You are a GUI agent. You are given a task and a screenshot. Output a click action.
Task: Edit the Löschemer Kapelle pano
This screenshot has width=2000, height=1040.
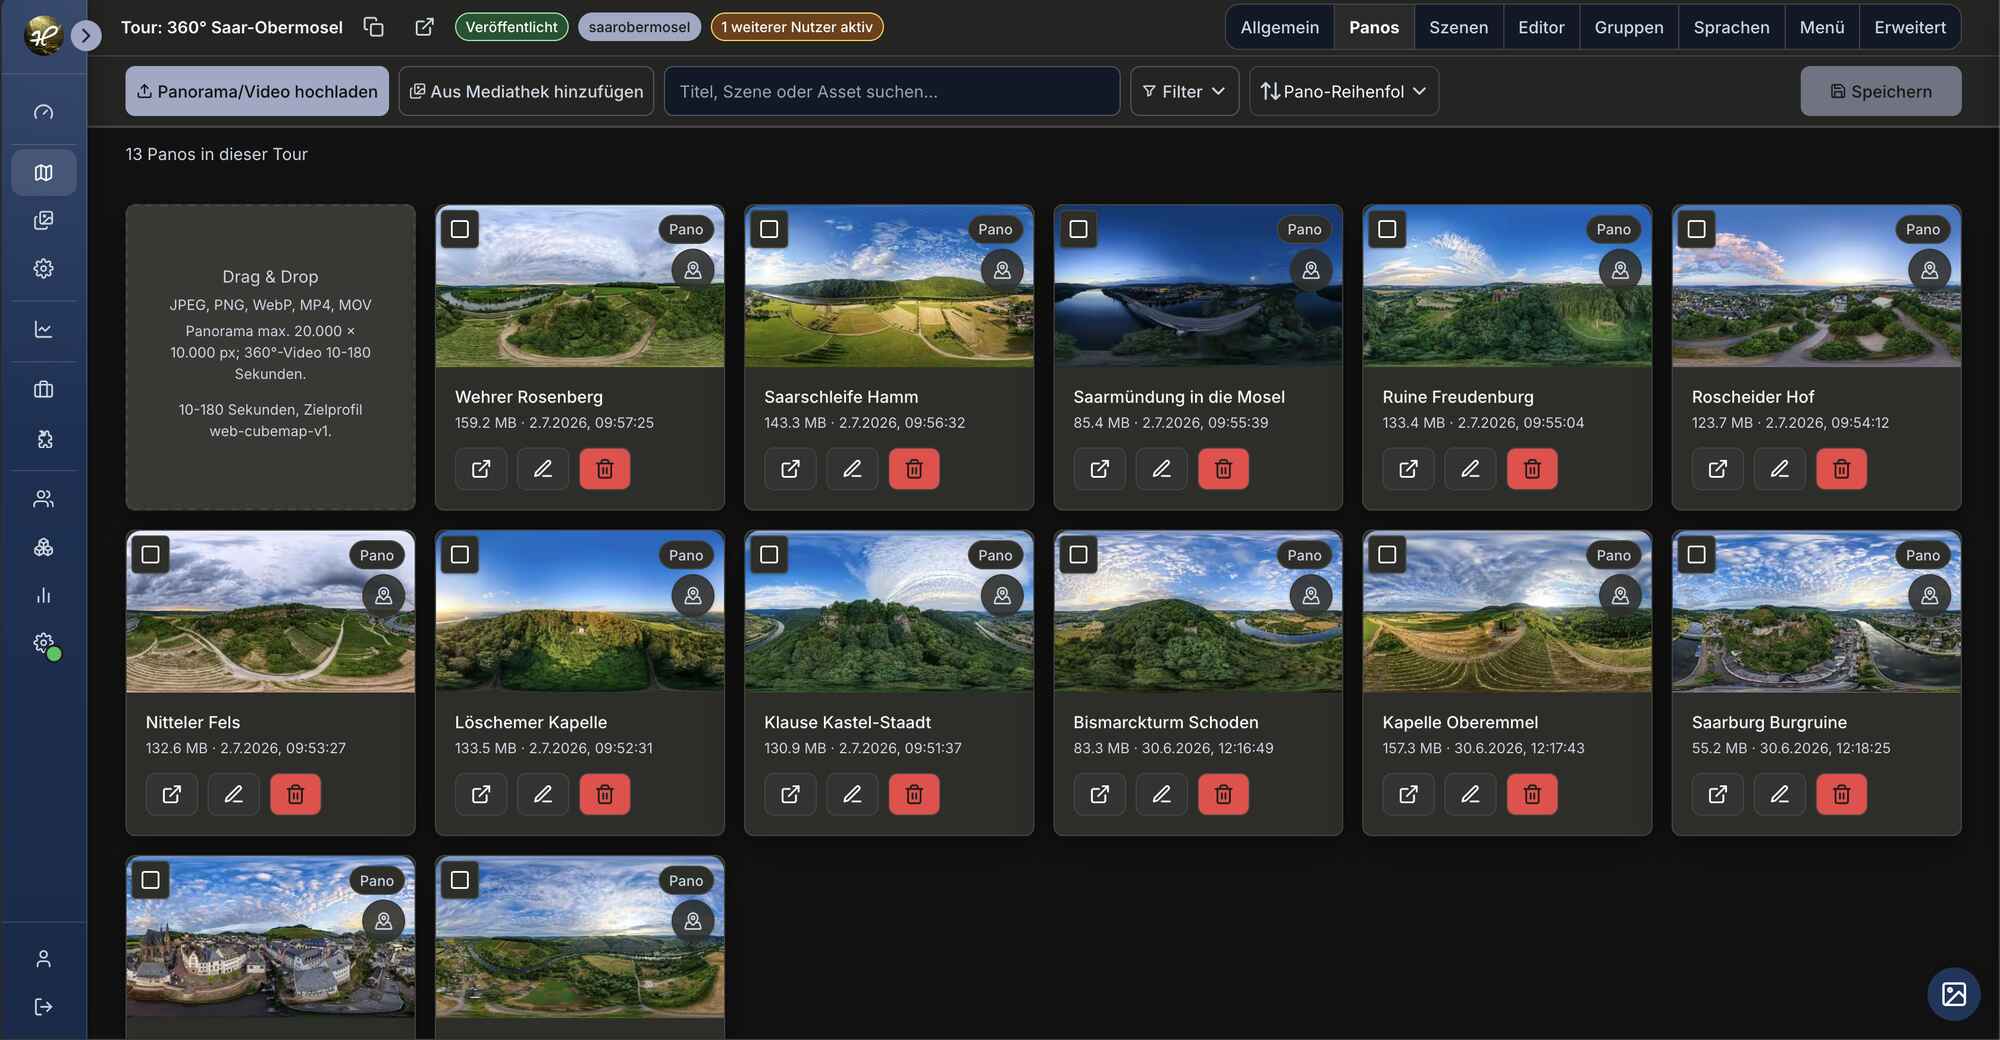[x=543, y=794]
